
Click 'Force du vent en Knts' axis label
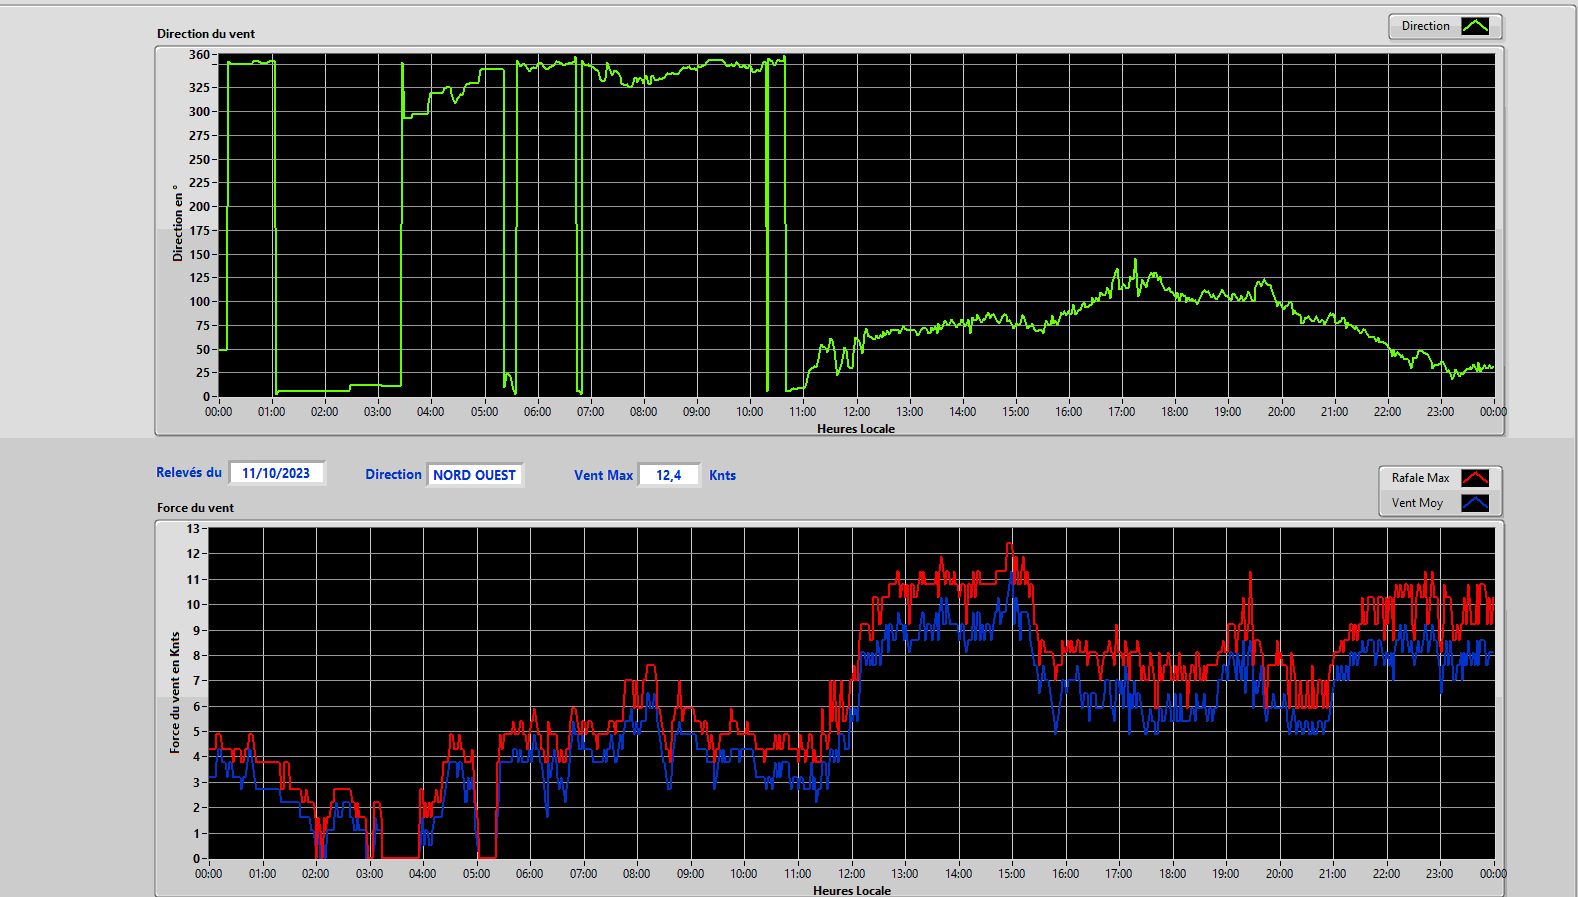pyautogui.click(x=175, y=692)
